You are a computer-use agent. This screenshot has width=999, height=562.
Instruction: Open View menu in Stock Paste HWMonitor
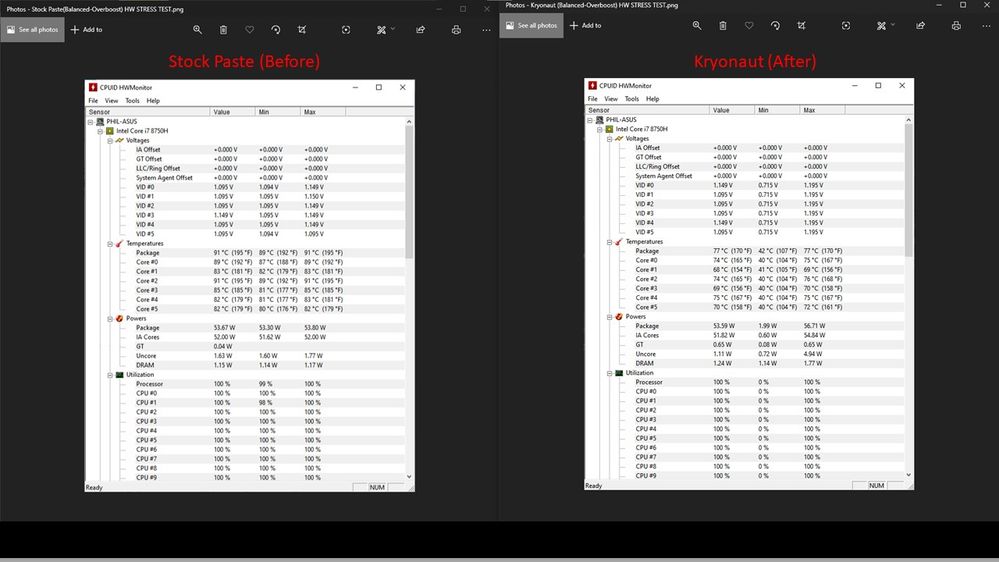111,101
